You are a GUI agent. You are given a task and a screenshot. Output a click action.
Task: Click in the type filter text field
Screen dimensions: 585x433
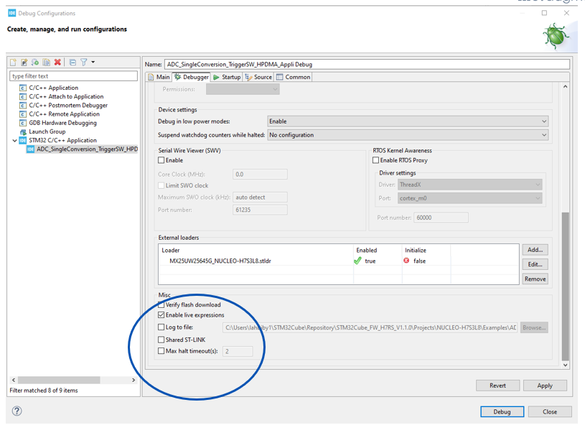73,76
